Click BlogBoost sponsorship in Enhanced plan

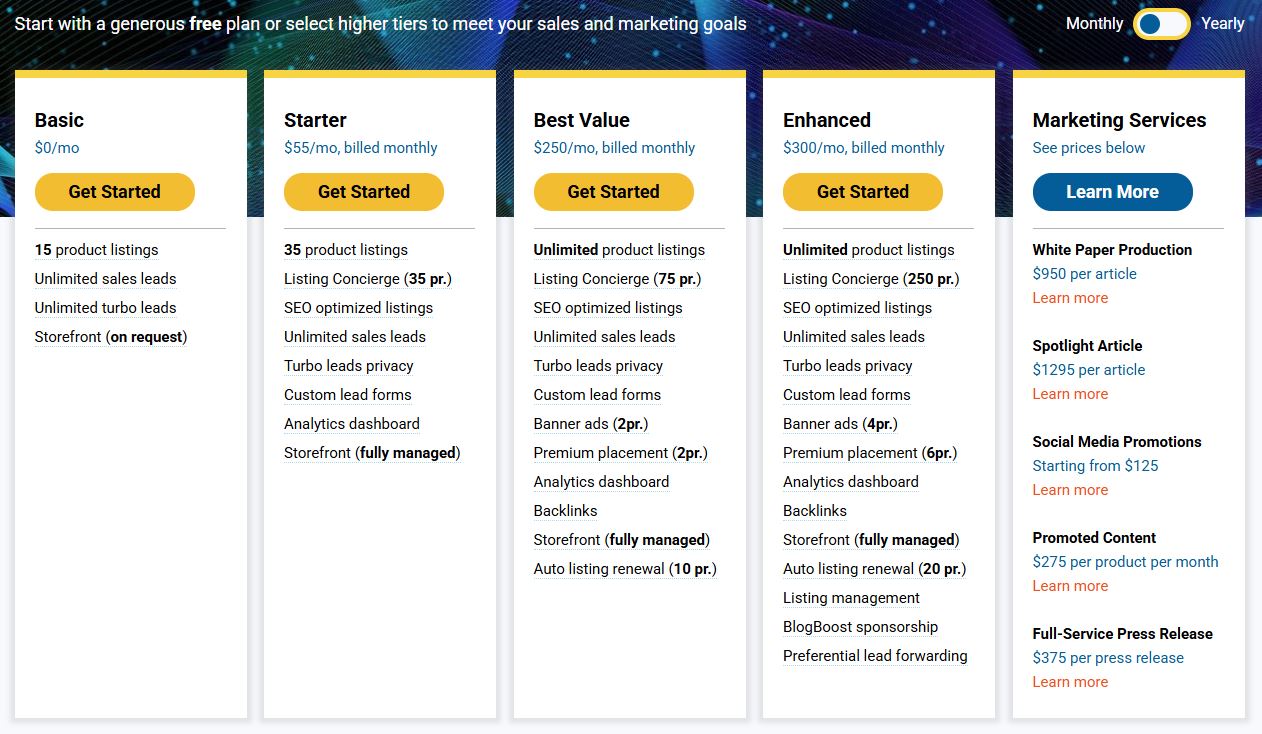861,627
